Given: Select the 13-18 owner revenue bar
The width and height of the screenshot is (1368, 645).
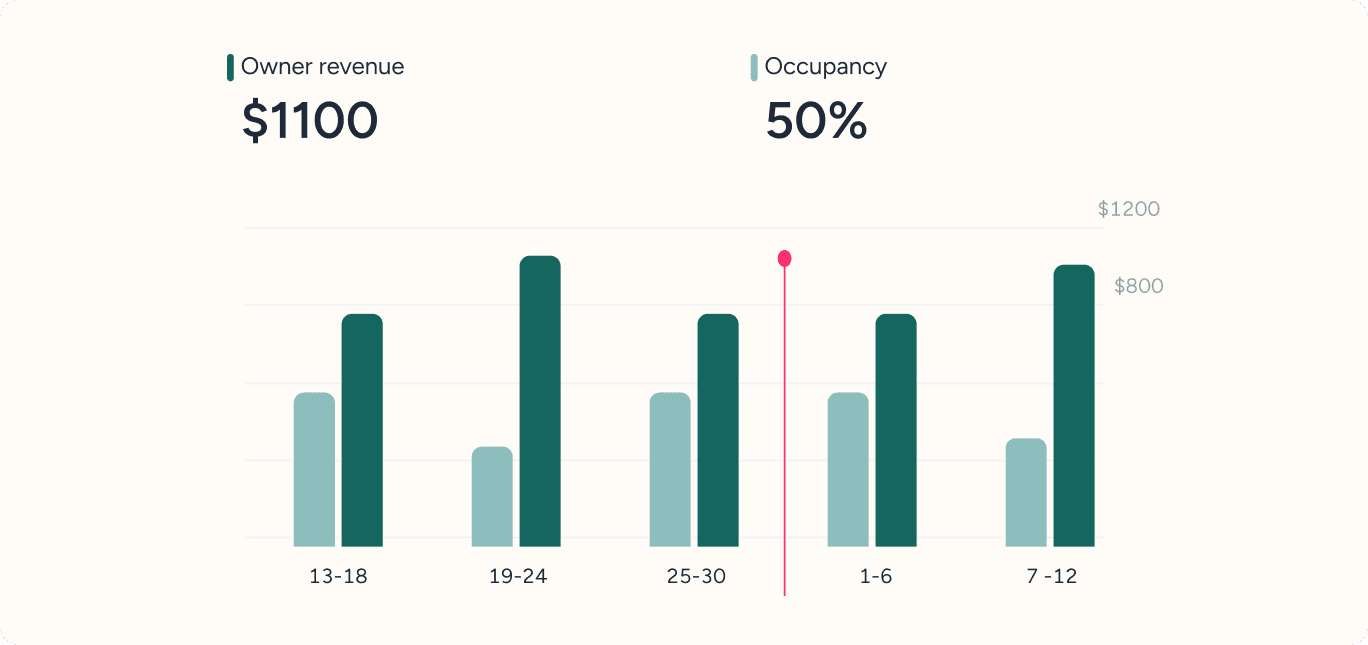Looking at the screenshot, I should (x=362, y=430).
